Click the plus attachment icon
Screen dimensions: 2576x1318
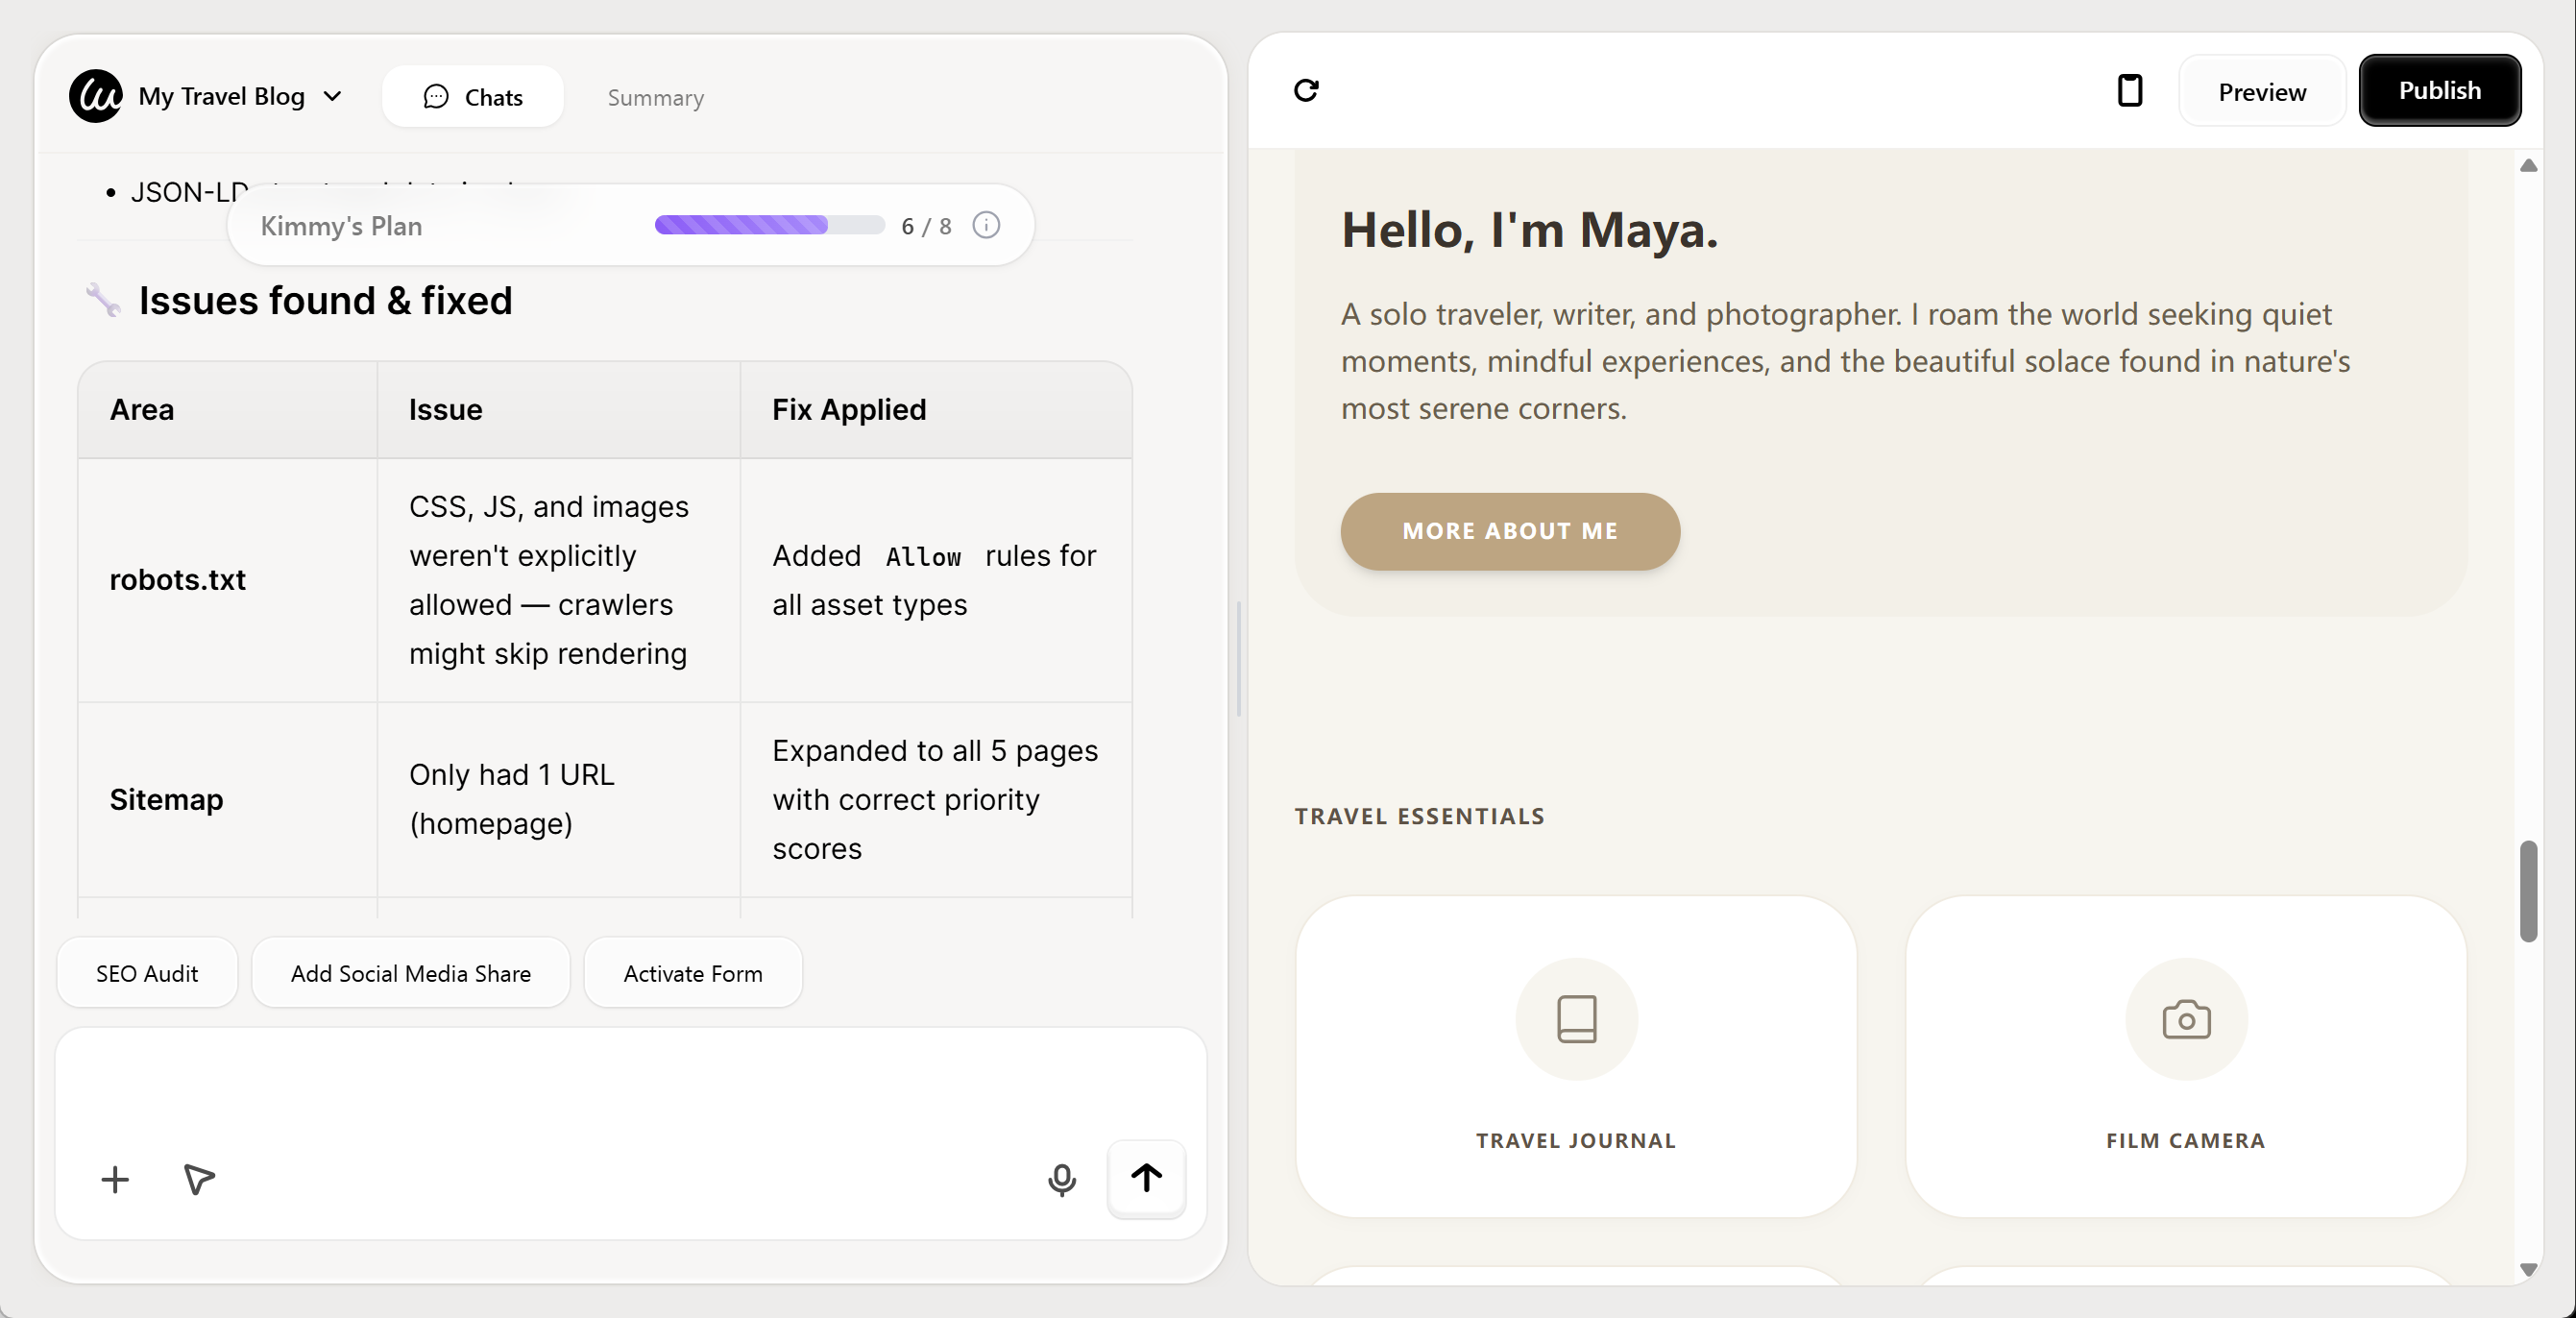[x=115, y=1179]
